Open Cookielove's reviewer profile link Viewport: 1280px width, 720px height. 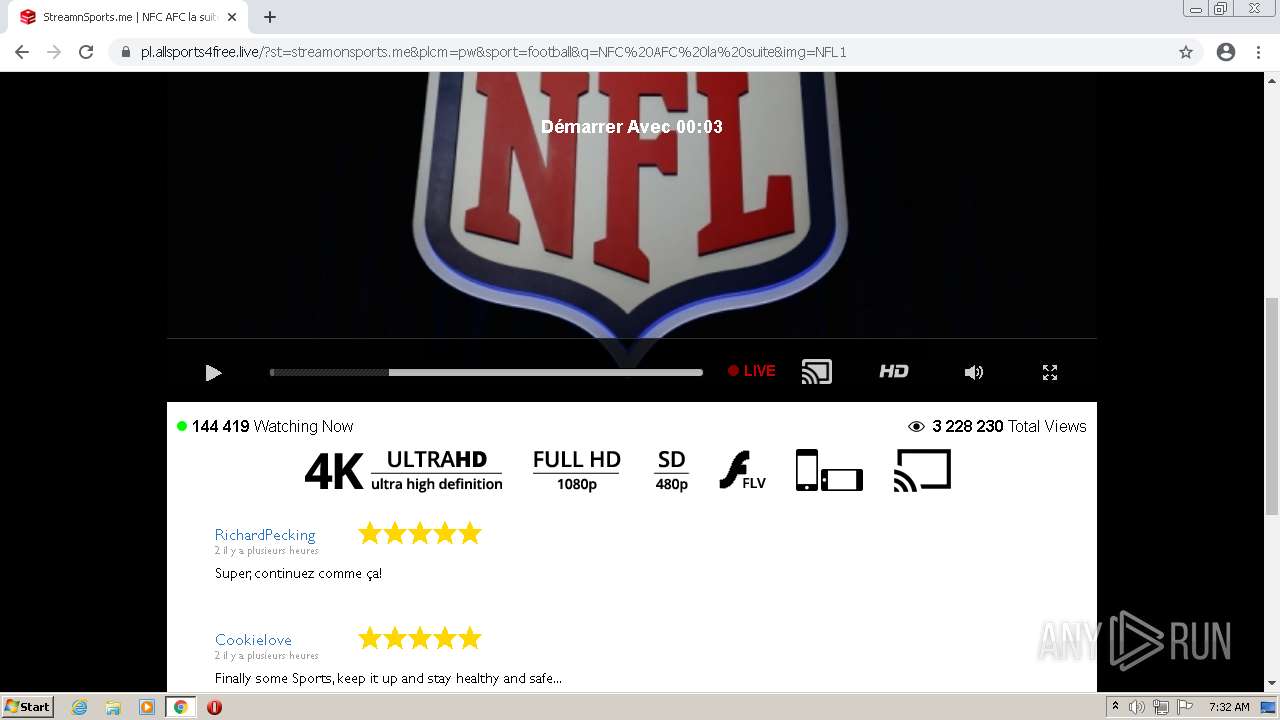click(x=253, y=640)
